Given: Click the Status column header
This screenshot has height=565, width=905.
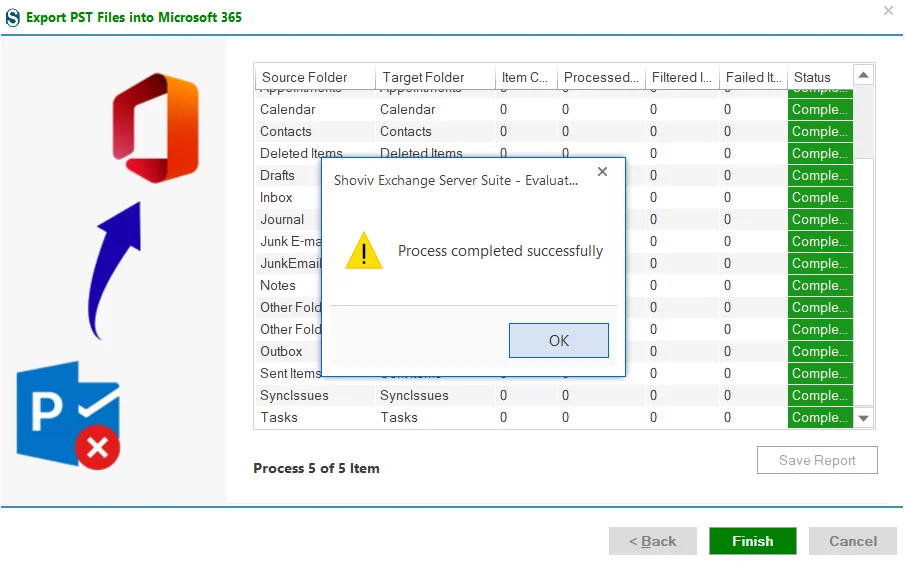Looking at the screenshot, I should tap(820, 77).
